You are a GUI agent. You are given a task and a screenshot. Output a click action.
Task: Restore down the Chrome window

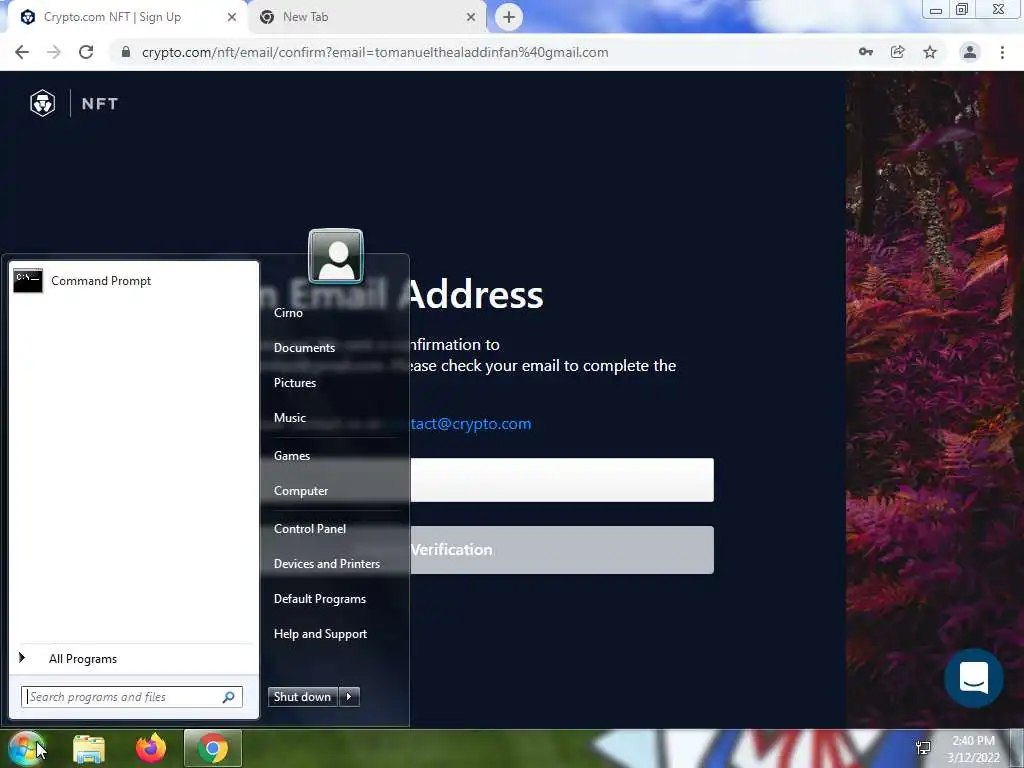point(962,9)
